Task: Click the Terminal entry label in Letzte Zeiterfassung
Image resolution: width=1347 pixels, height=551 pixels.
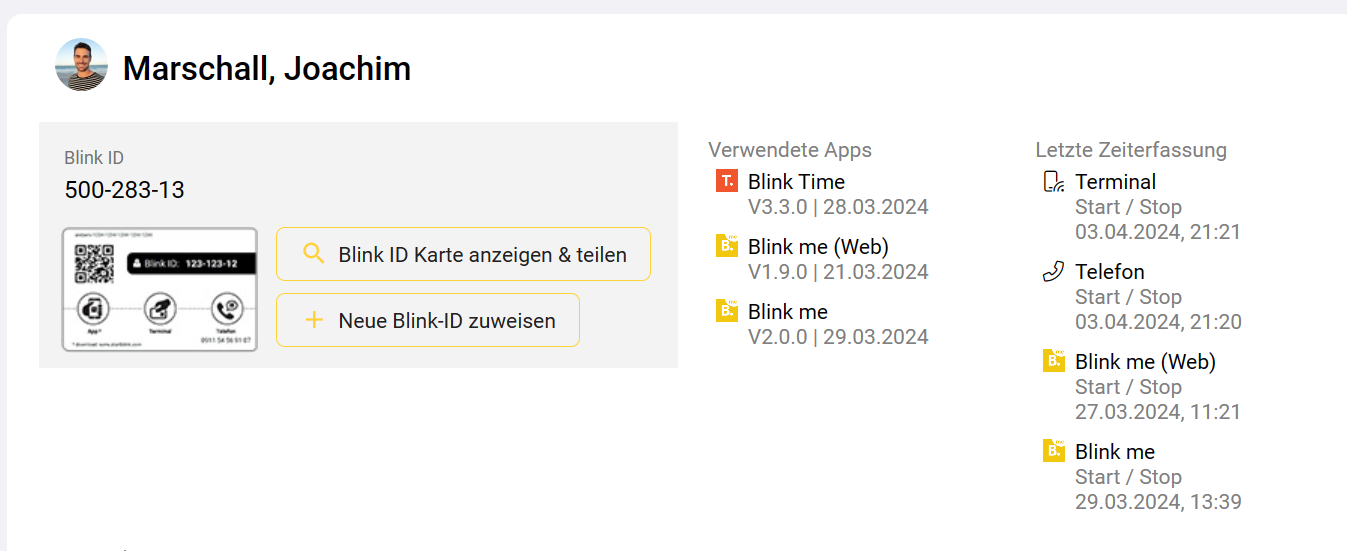Action: [x=1115, y=182]
